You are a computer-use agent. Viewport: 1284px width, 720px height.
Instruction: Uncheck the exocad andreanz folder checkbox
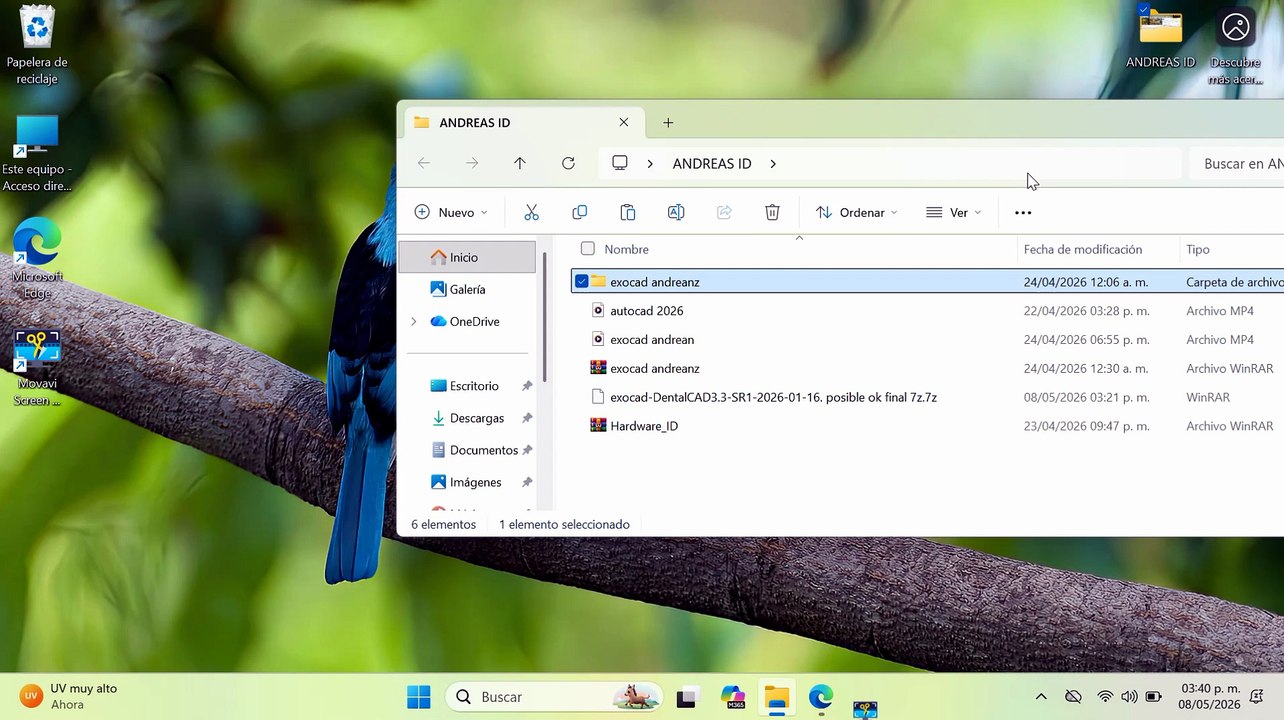coord(581,282)
